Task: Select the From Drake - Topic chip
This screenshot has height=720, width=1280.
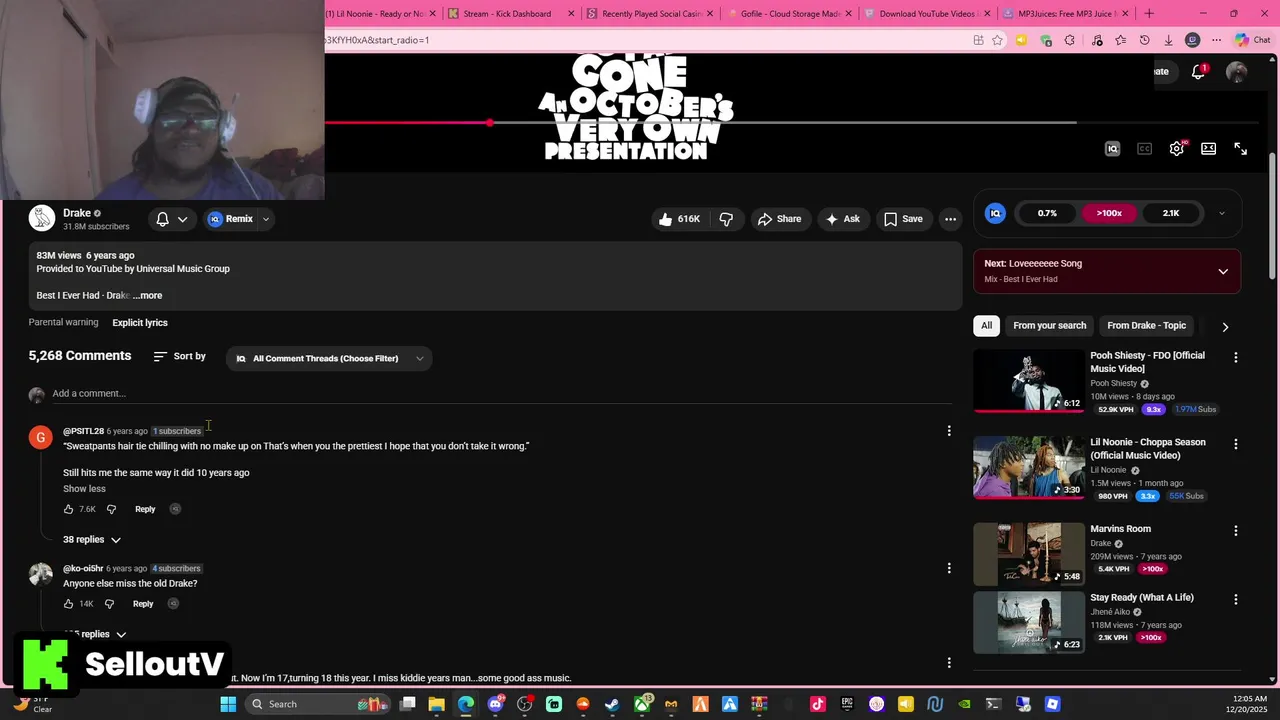Action: [x=1146, y=326]
